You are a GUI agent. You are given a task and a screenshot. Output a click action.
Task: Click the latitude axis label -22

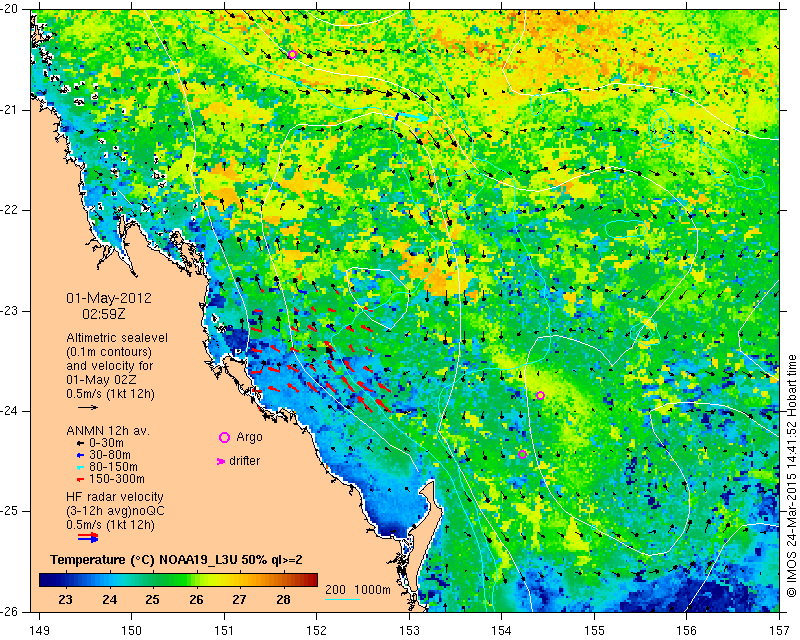10,210
